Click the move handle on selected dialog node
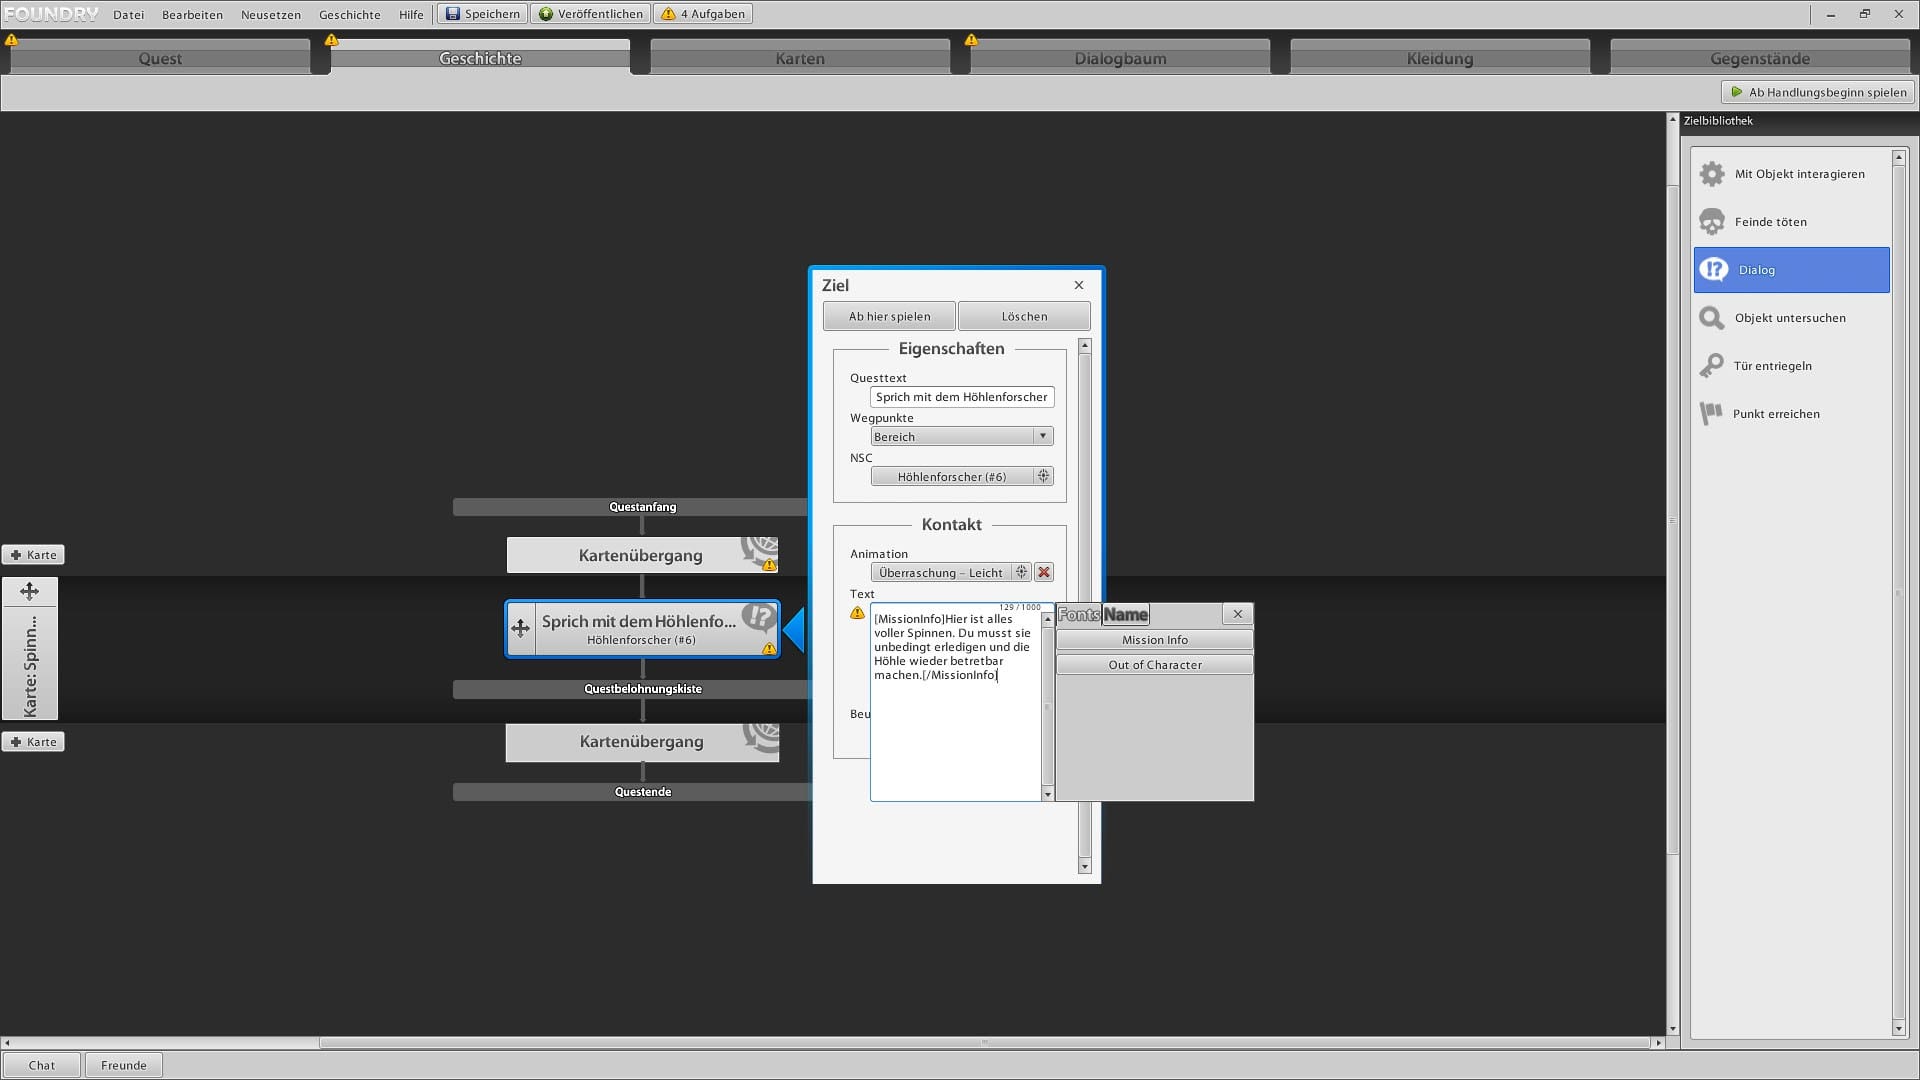Viewport: 1920px width, 1080px height. pyautogui.click(x=520, y=629)
